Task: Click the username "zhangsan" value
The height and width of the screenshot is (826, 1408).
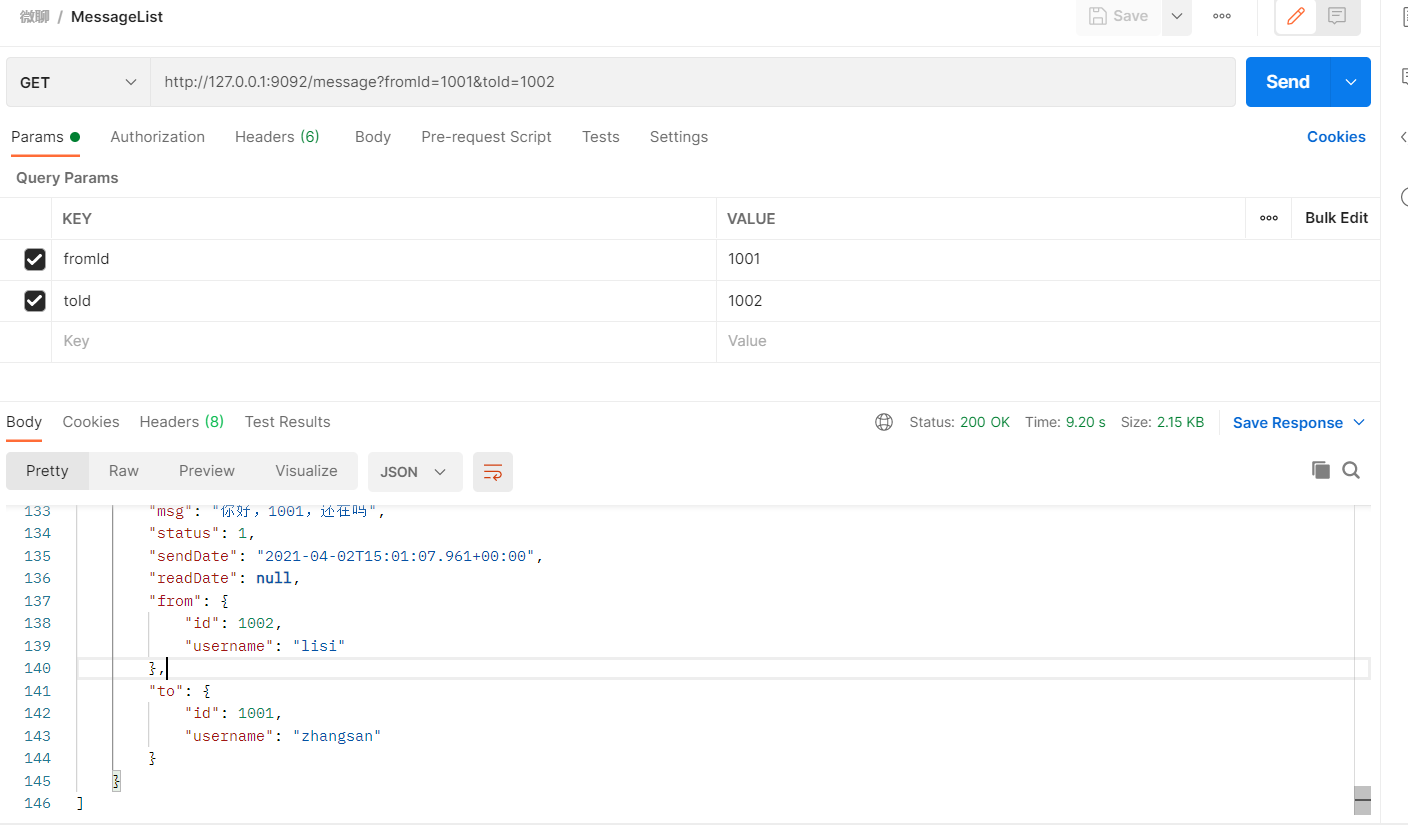Action: pyautogui.click(x=336, y=736)
